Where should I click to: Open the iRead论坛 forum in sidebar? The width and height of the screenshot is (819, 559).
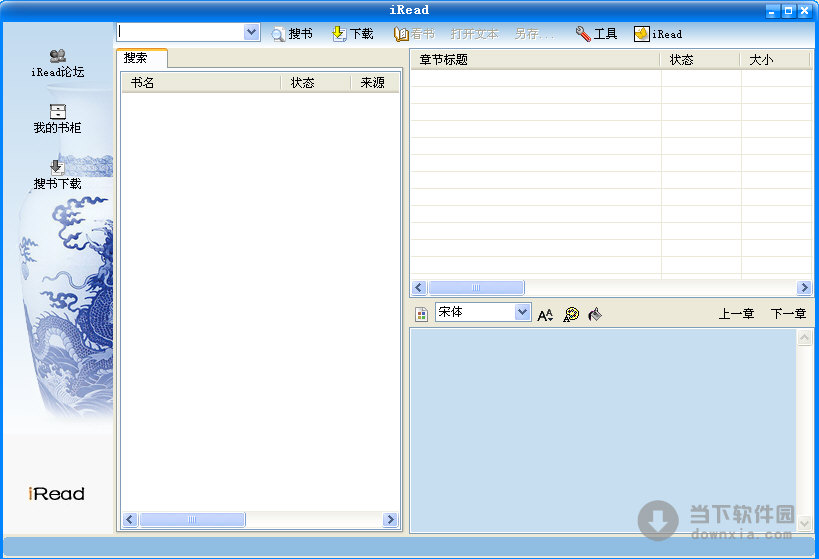pyautogui.click(x=57, y=63)
